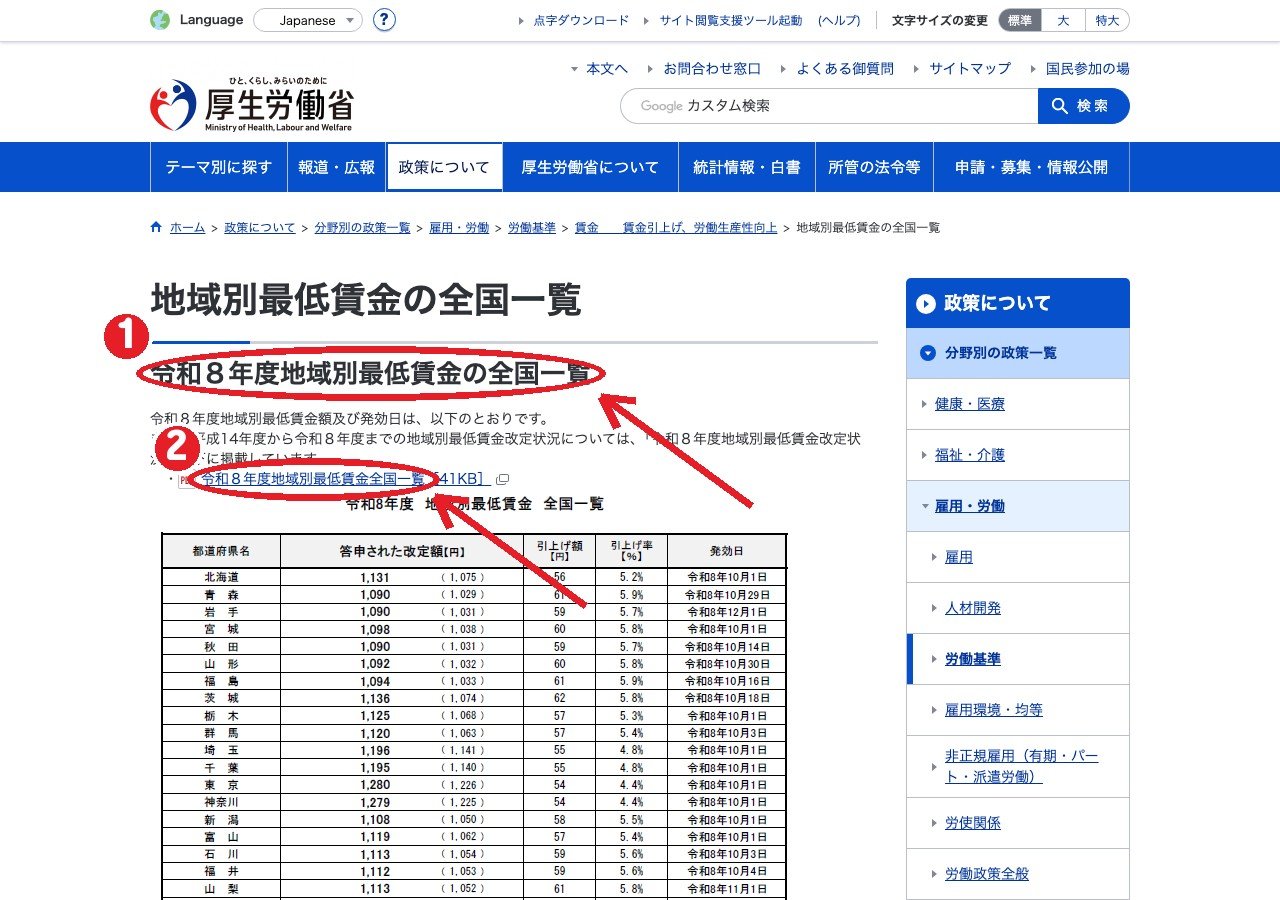
Task: Open 人材開発 sidebar sub-item
Action: (x=1018, y=608)
